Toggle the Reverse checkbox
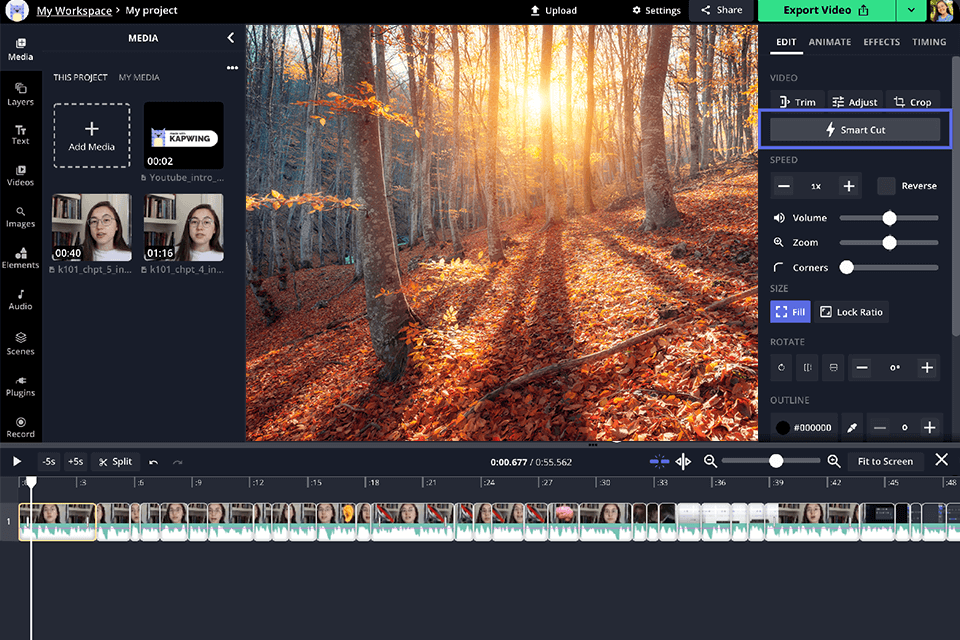This screenshot has height=640, width=960. [886, 186]
